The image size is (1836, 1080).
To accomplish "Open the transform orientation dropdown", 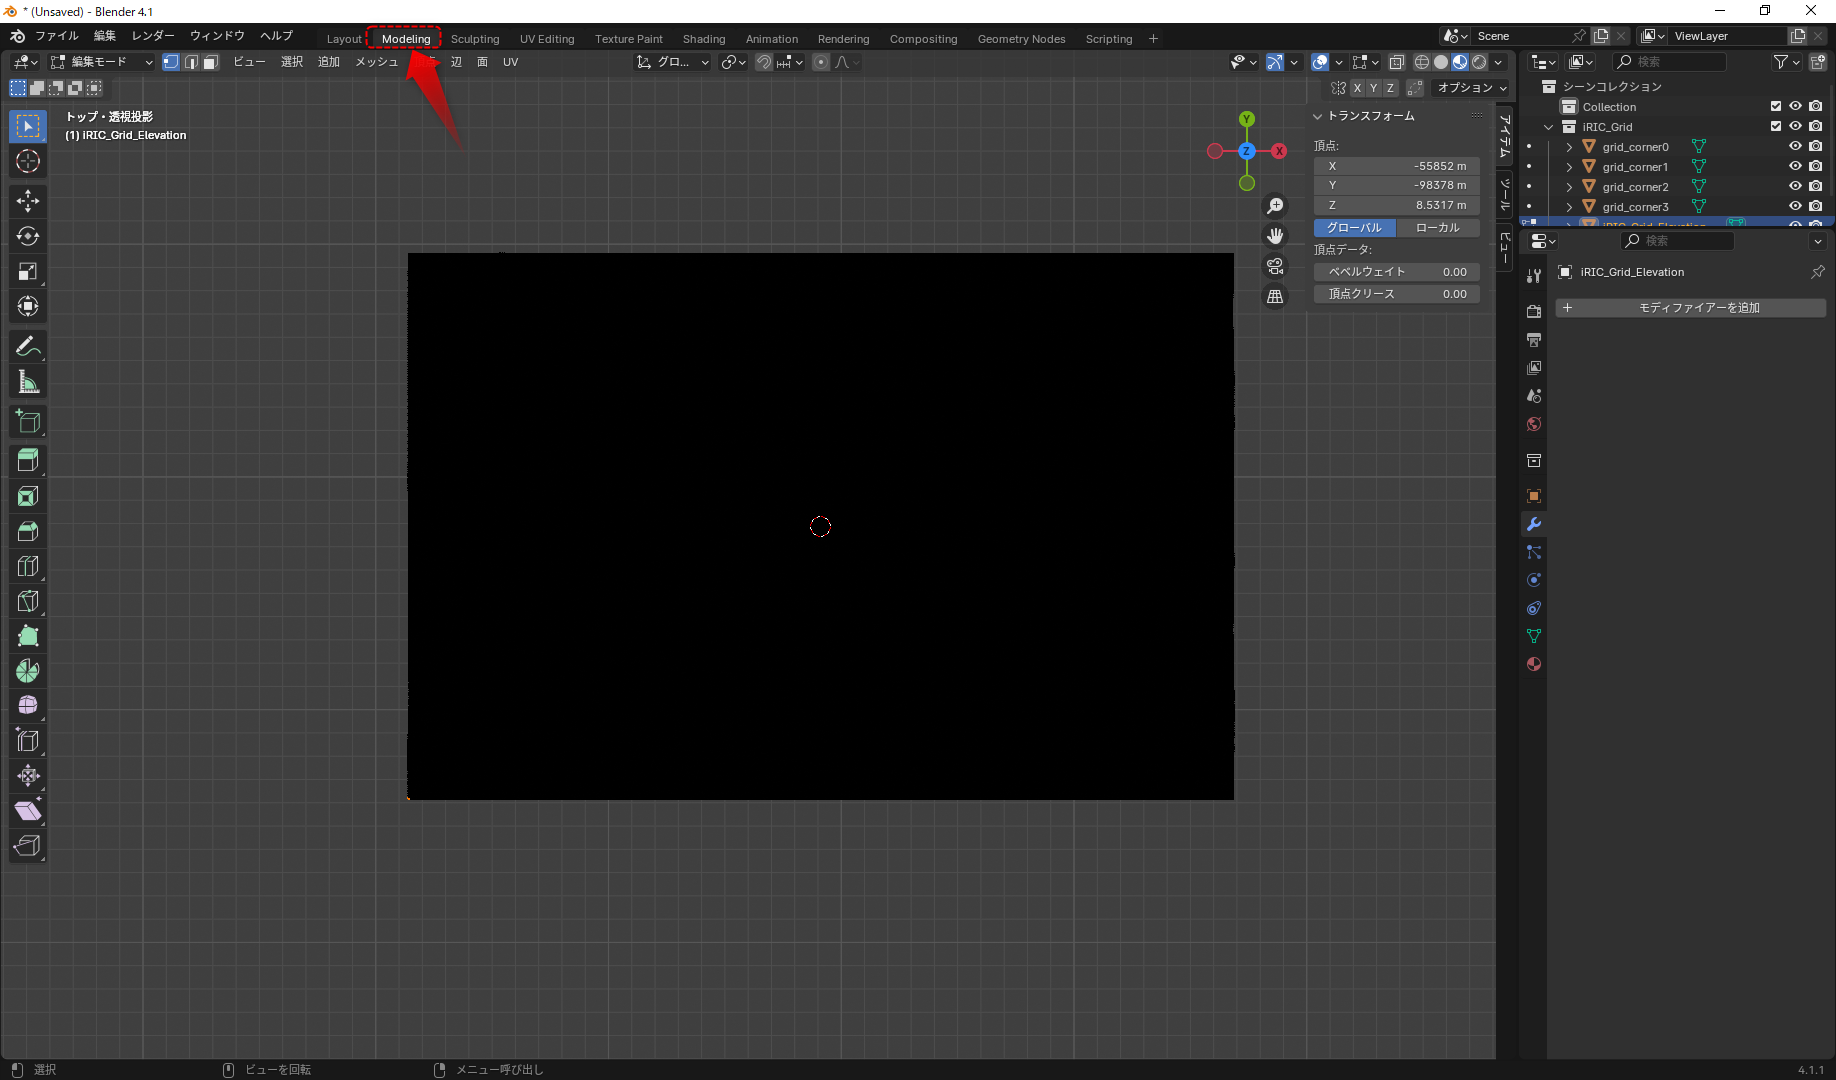I will coord(673,62).
